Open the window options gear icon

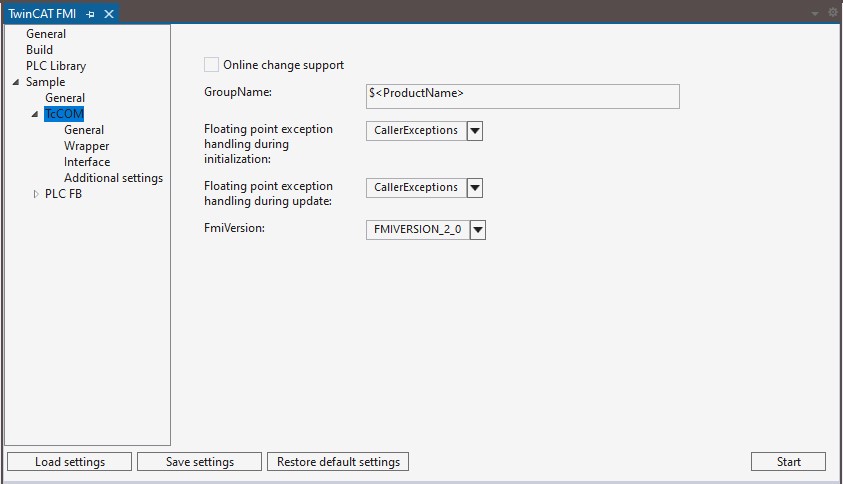(833, 12)
